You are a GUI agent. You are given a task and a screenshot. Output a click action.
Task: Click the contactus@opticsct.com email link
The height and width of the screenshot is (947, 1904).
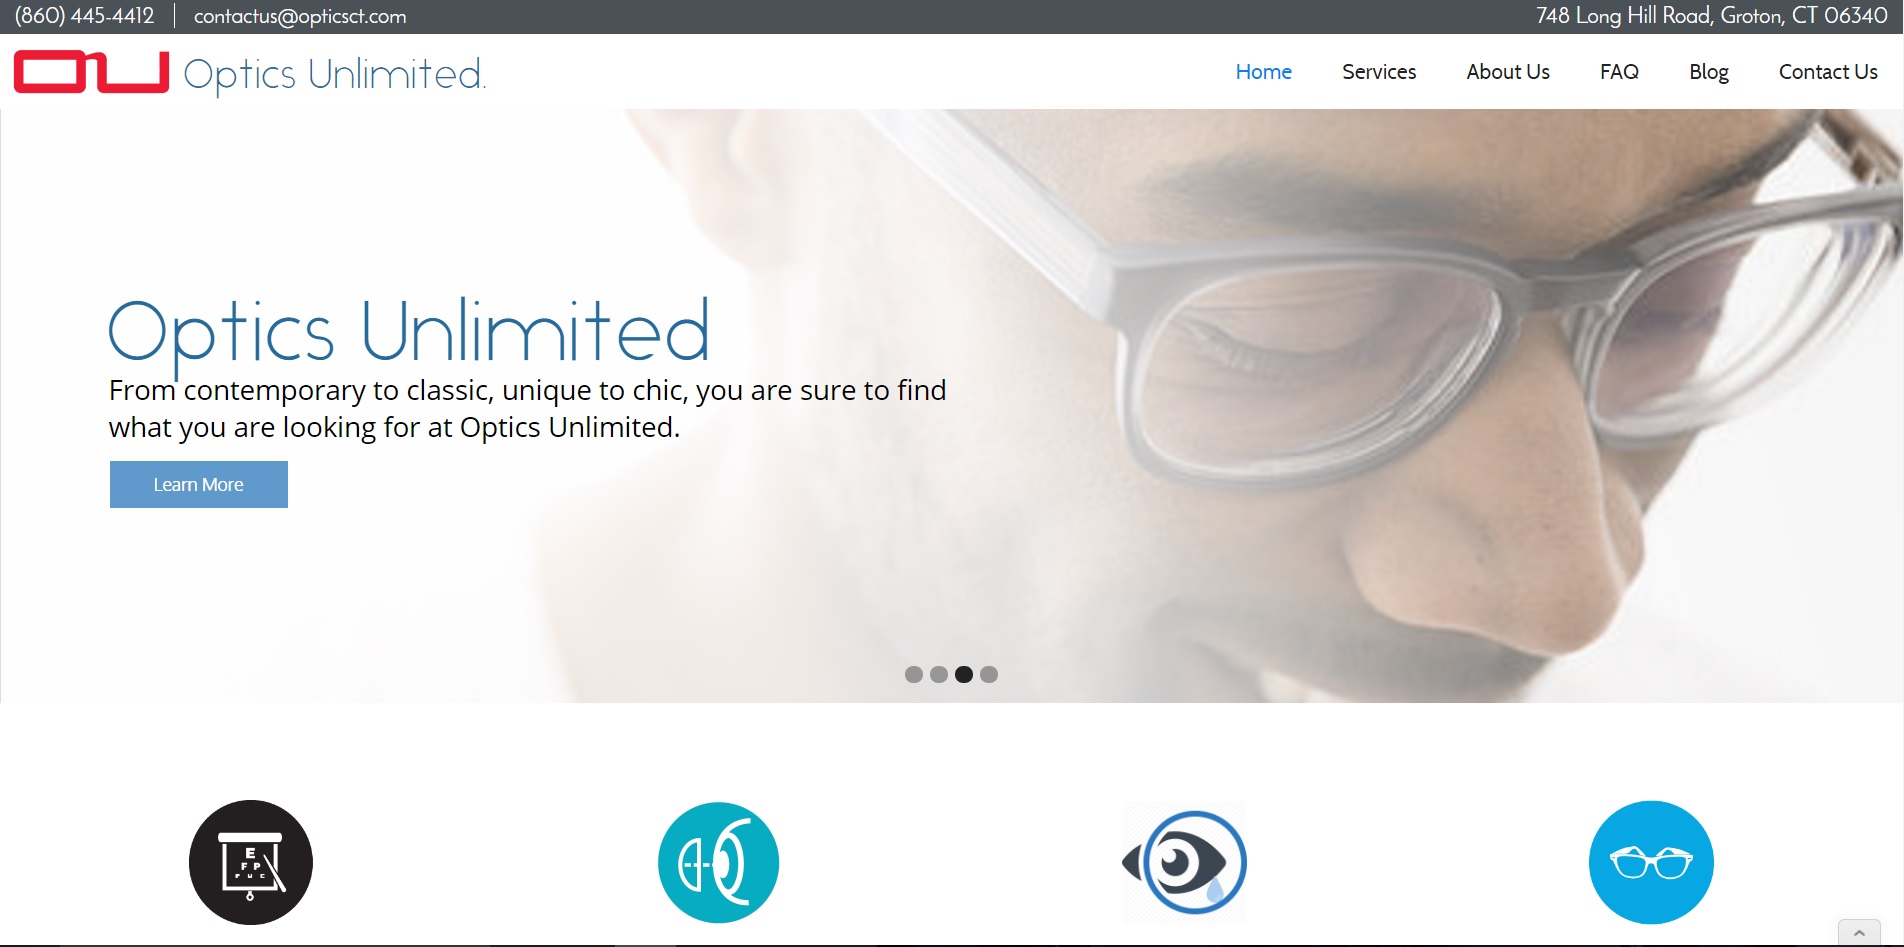click(300, 17)
